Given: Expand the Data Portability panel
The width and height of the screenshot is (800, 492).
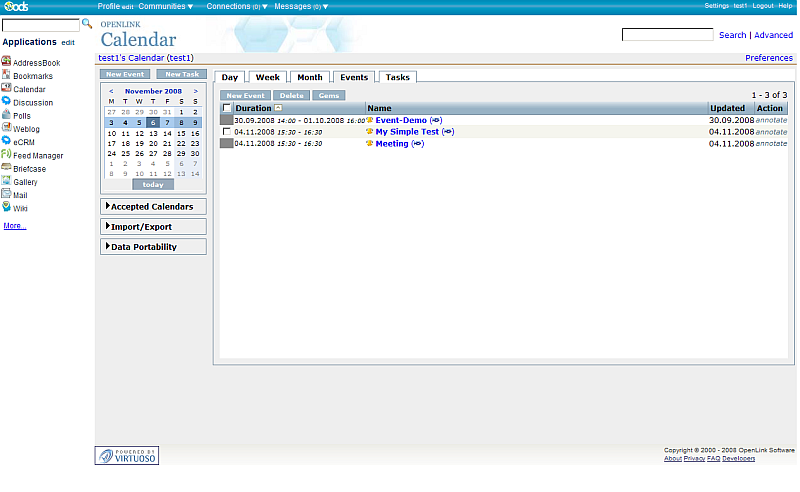Looking at the screenshot, I should 153,246.
